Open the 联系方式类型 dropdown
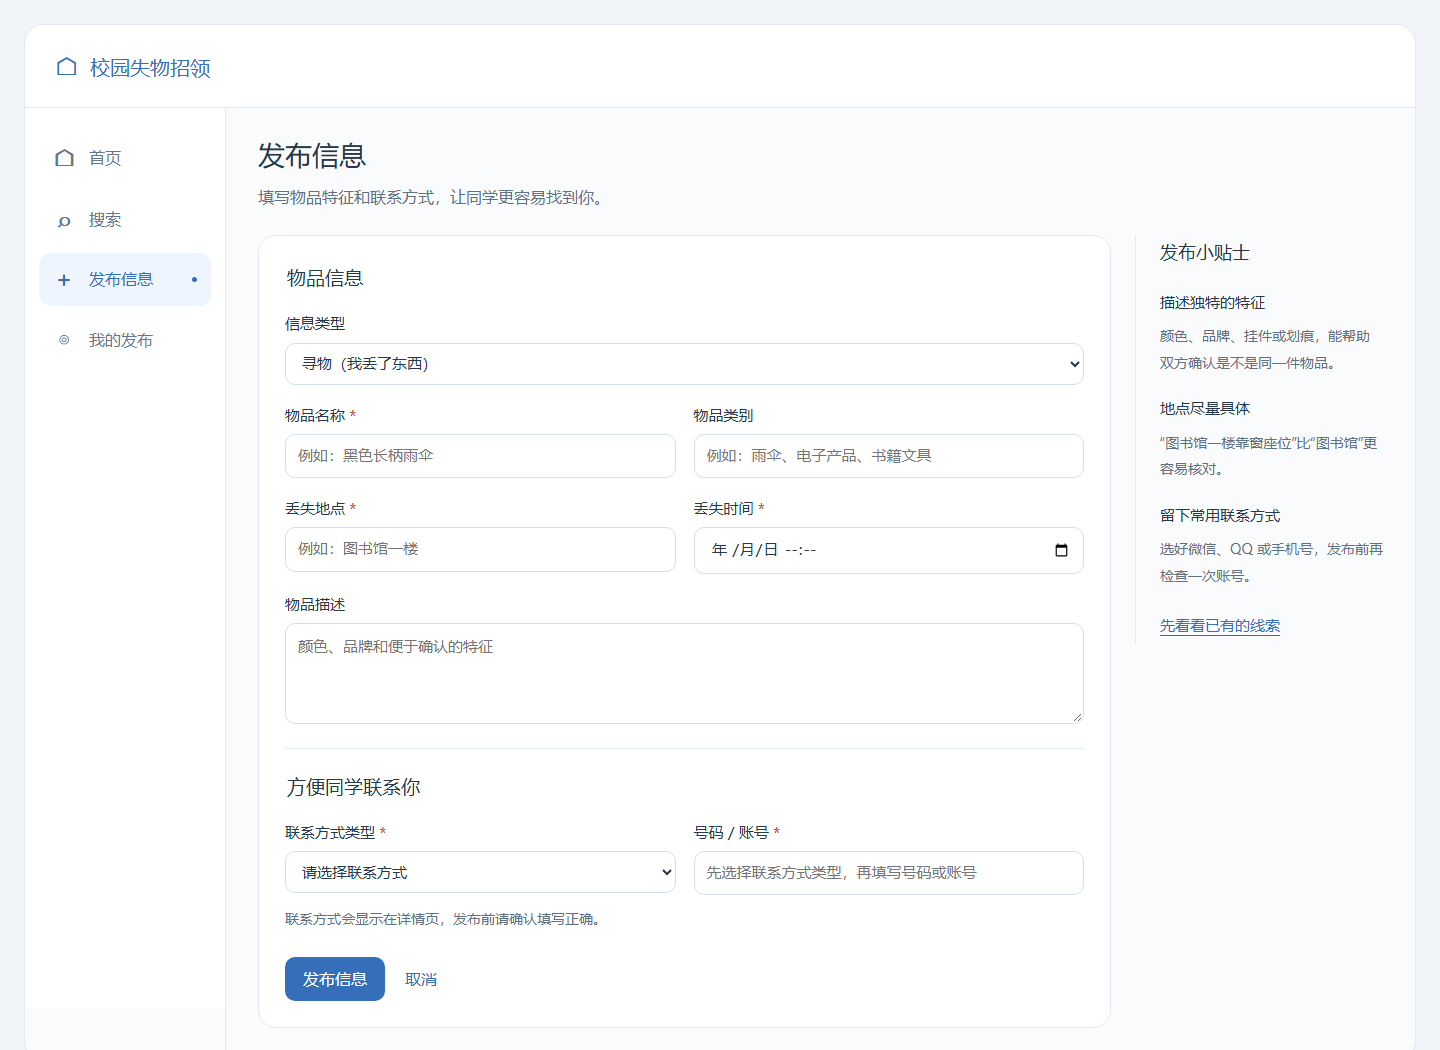Screen dimensions: 1440x1050 point(480,873)
